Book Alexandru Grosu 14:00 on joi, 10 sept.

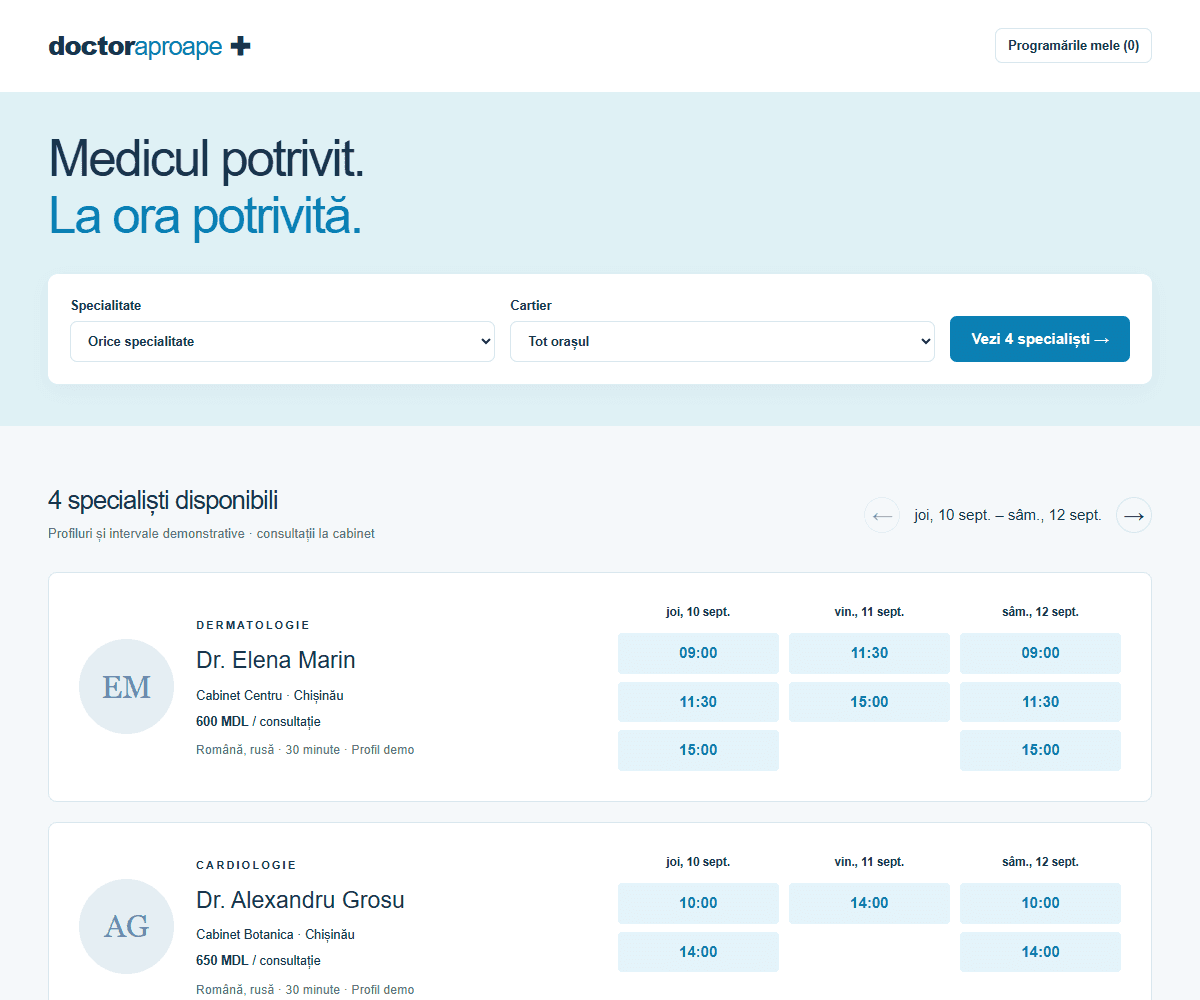(698, 952)
